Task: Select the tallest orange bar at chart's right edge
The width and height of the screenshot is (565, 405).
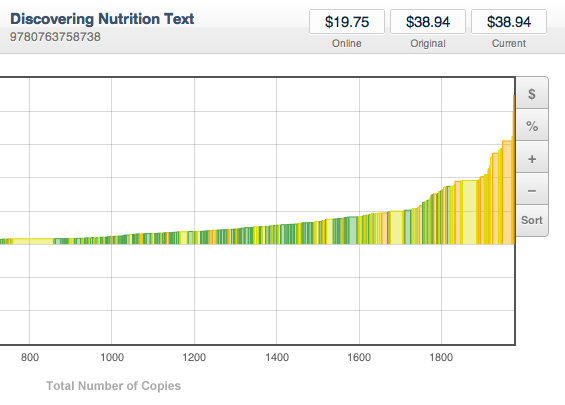Action: (514, 169)
